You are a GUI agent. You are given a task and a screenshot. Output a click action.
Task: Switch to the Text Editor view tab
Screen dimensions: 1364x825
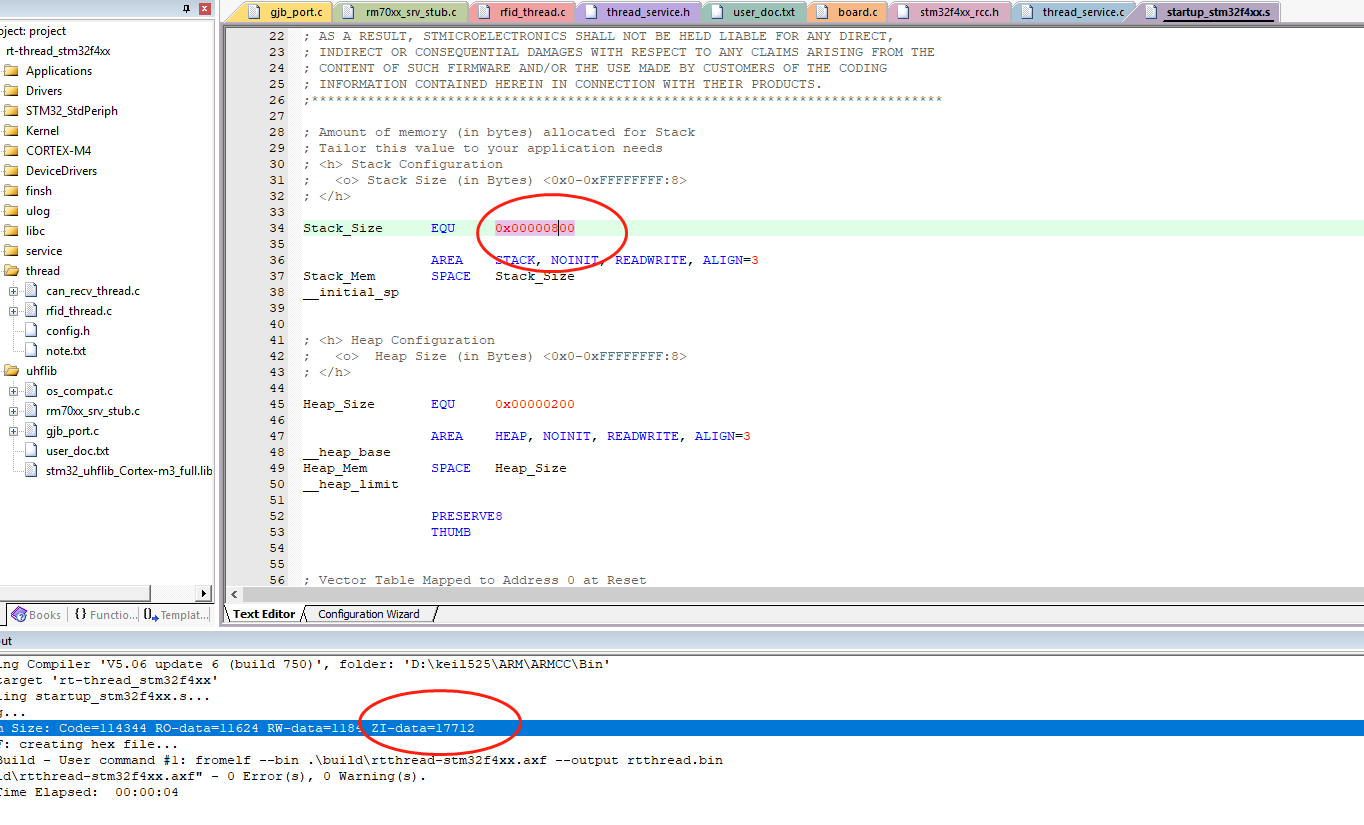[x=264, y=614]
